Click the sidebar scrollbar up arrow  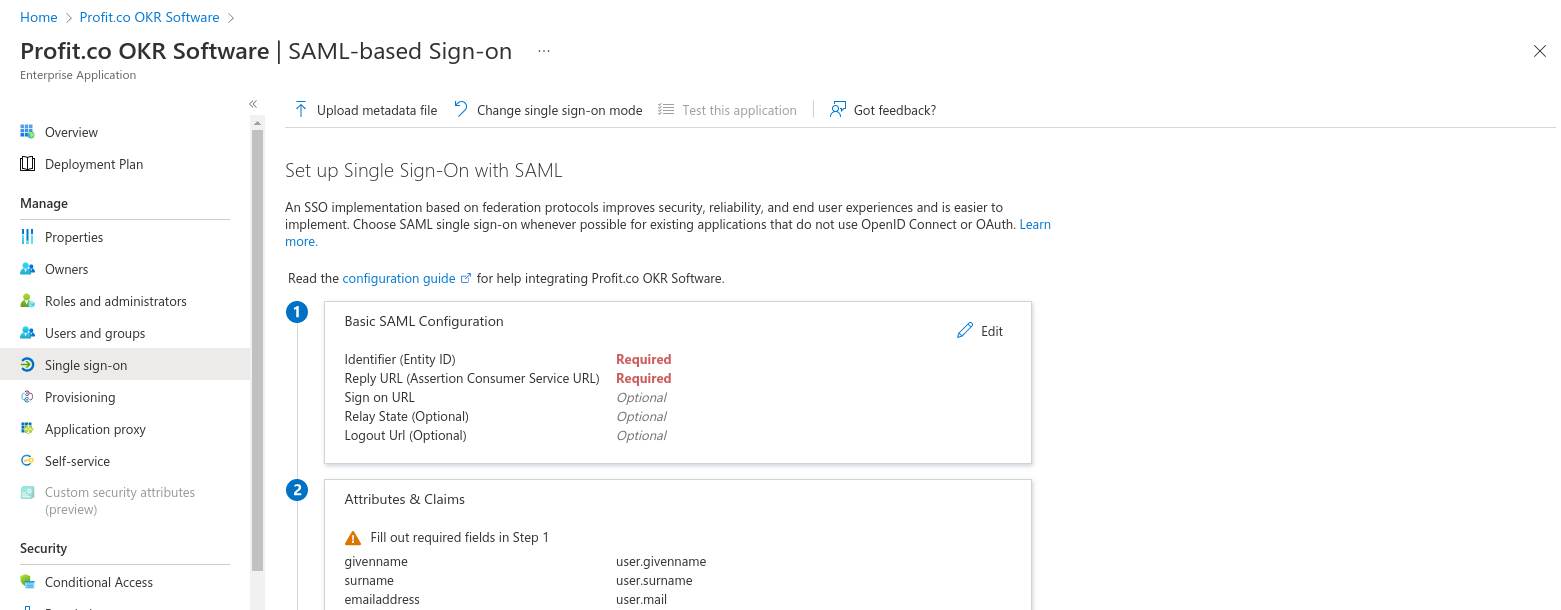pyautogui.click(x=258, y=123)
